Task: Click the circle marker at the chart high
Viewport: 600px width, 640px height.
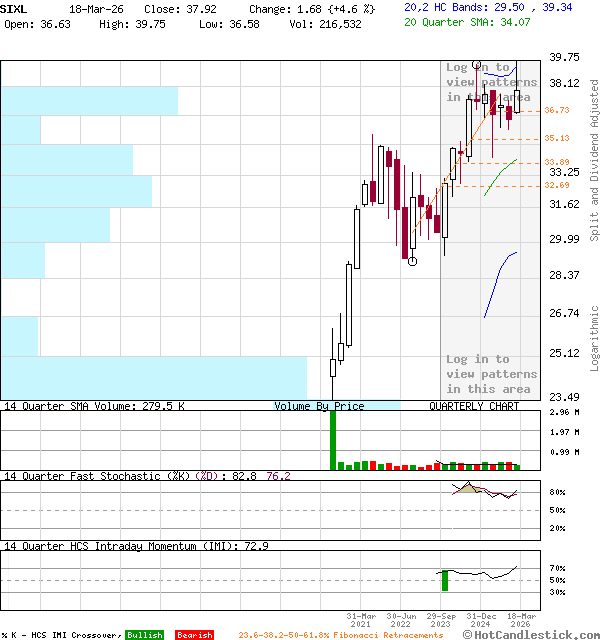Action: click(476, 64)
